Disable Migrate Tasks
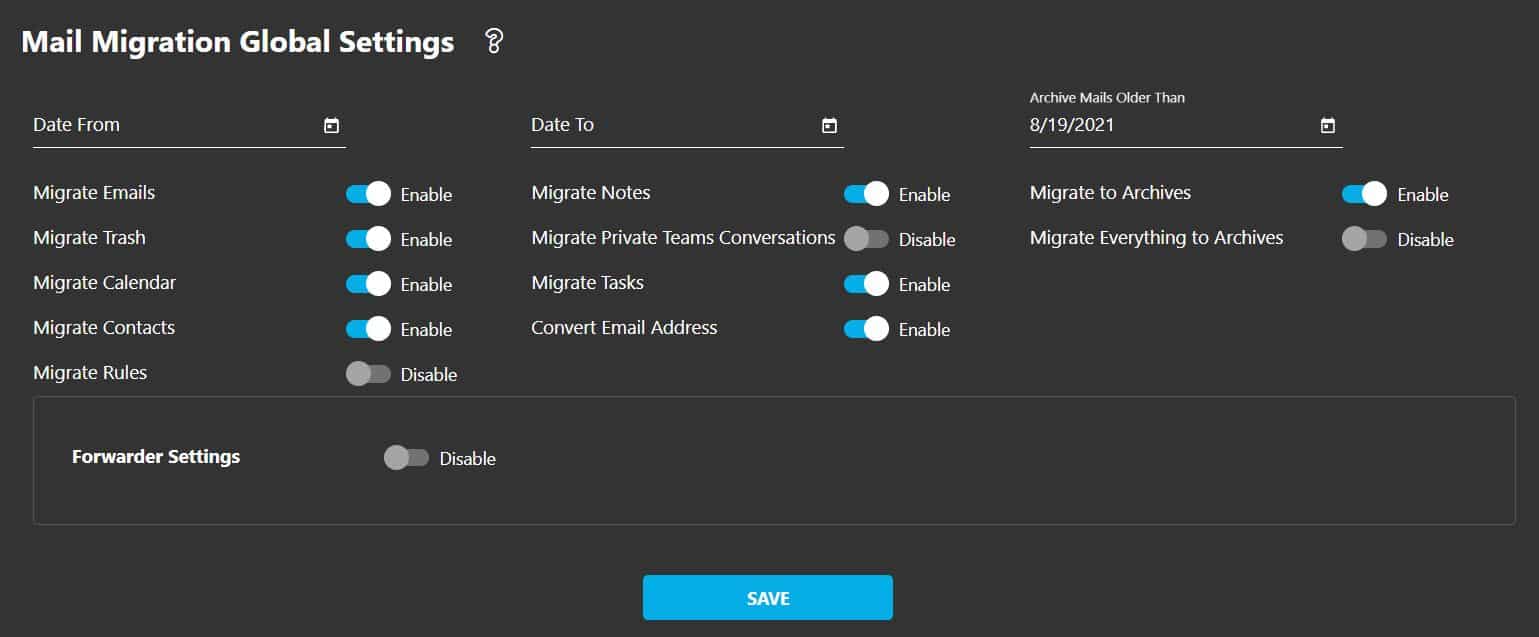1539x637 pixels. coord(866,284)
